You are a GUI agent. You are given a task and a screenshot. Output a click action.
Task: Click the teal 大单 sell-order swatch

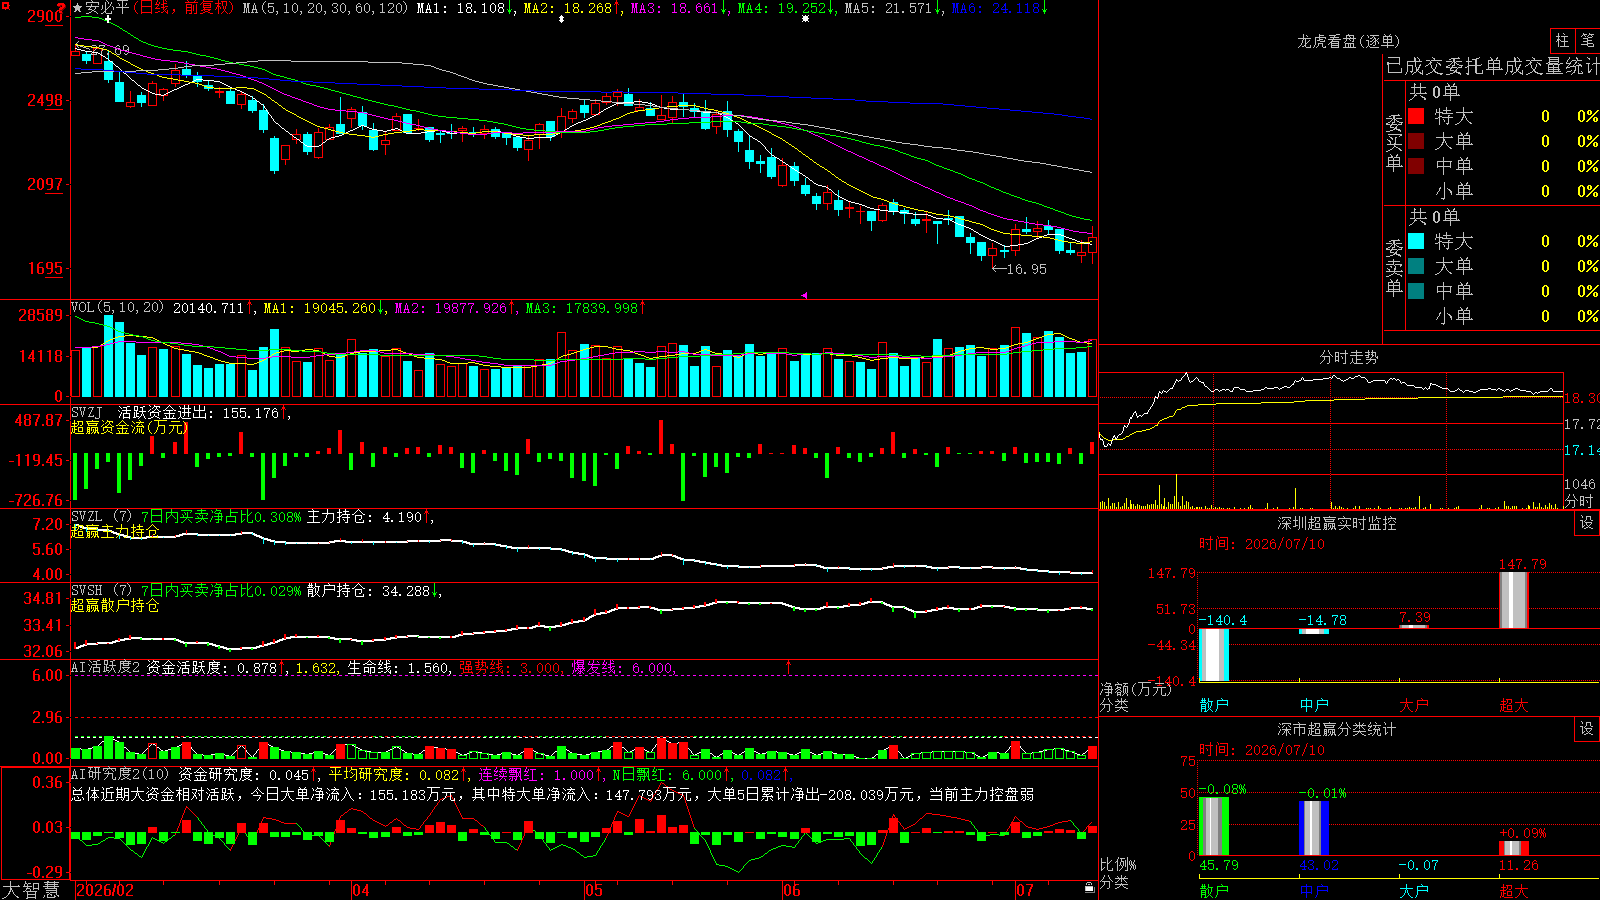click(1416, 266)
